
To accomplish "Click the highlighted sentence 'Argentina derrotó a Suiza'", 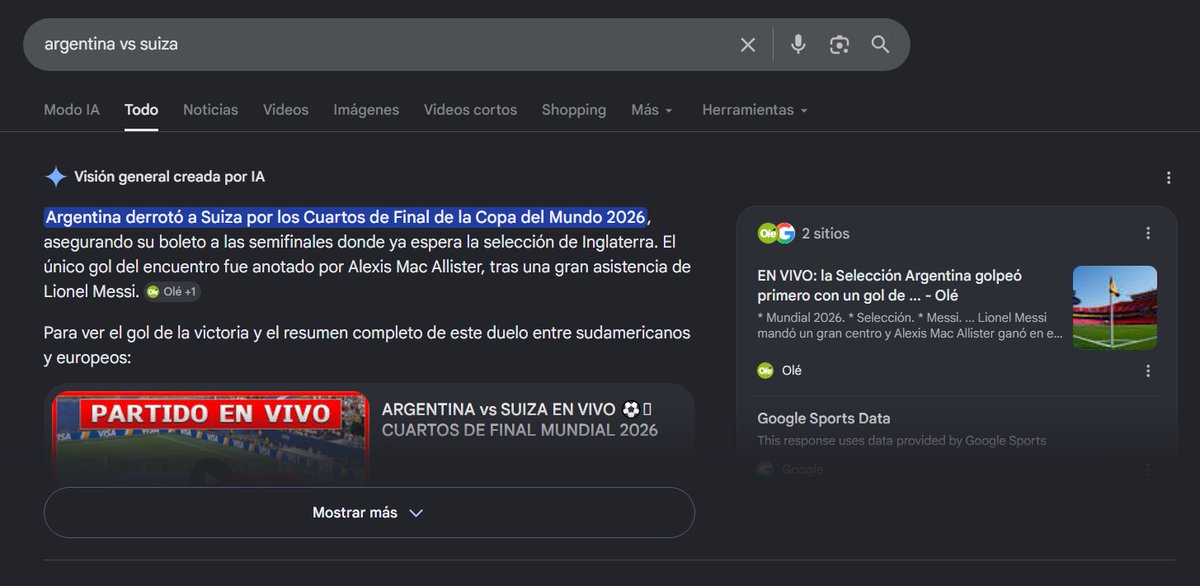I will 346,217.
